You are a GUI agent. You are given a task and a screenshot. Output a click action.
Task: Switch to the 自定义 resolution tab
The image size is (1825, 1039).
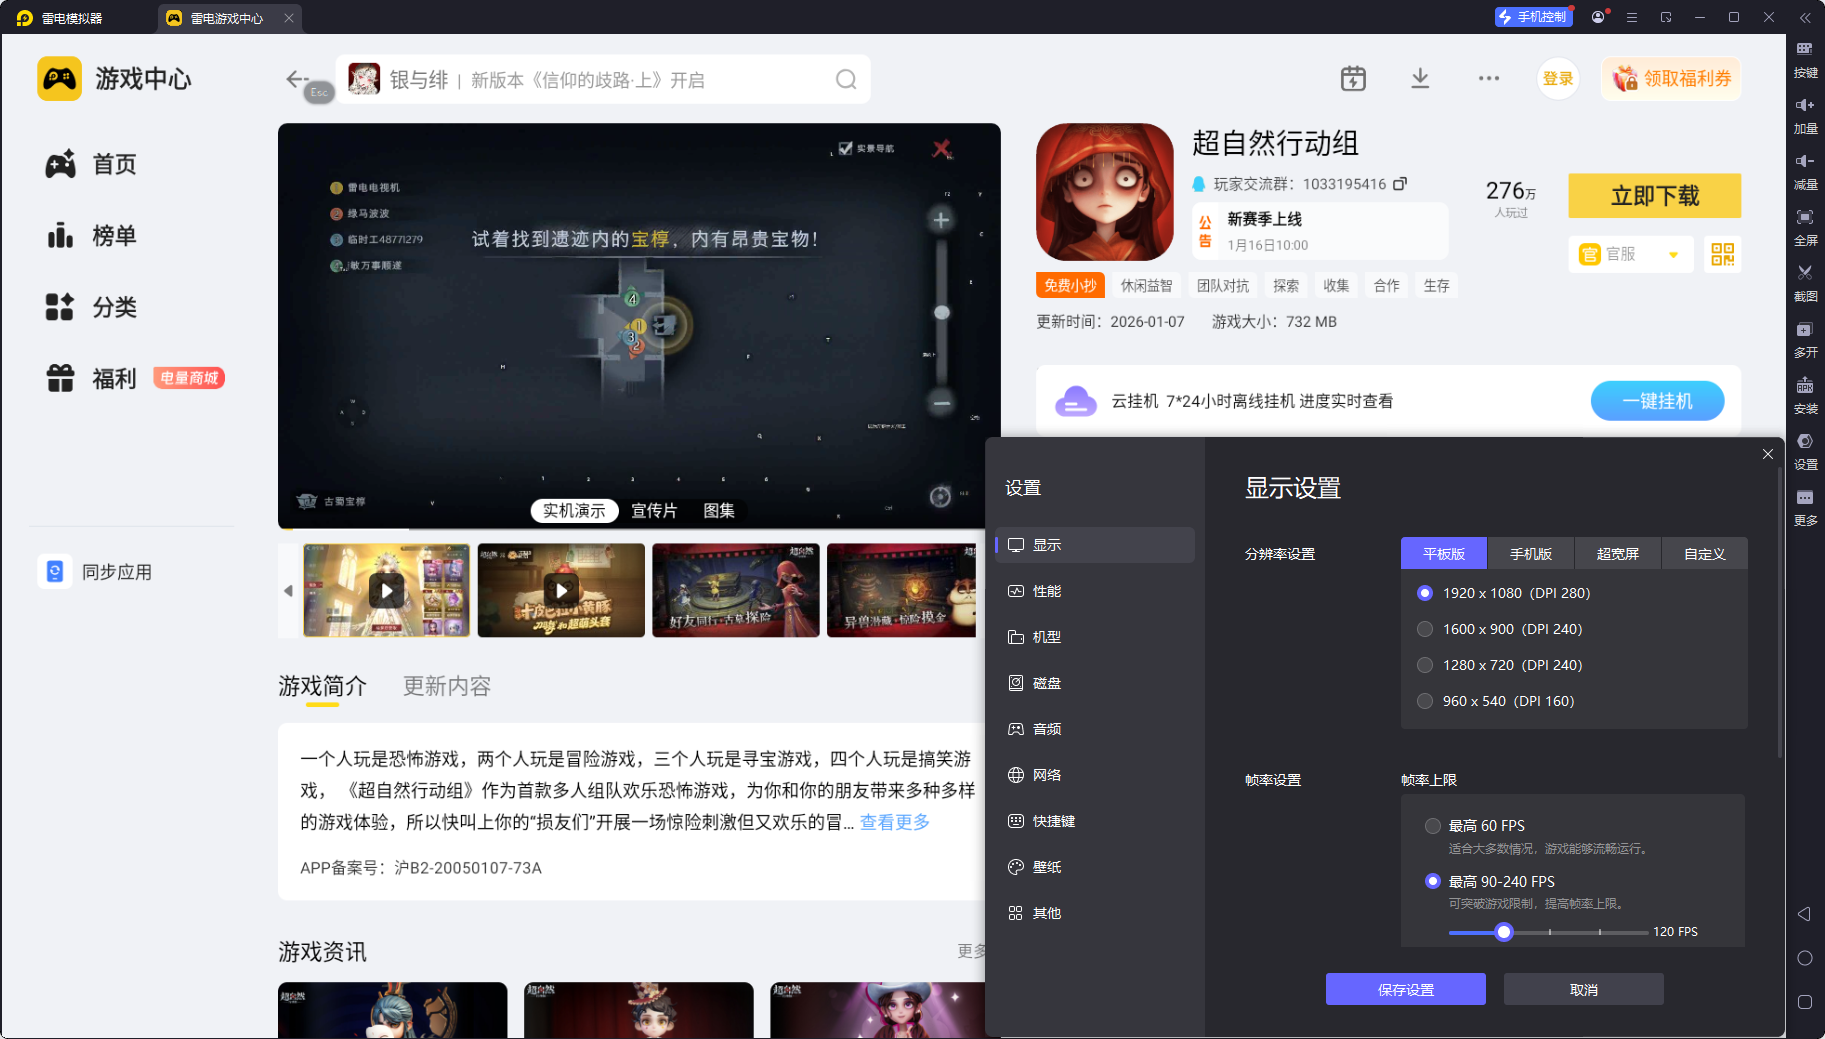tap(1705, 553)
